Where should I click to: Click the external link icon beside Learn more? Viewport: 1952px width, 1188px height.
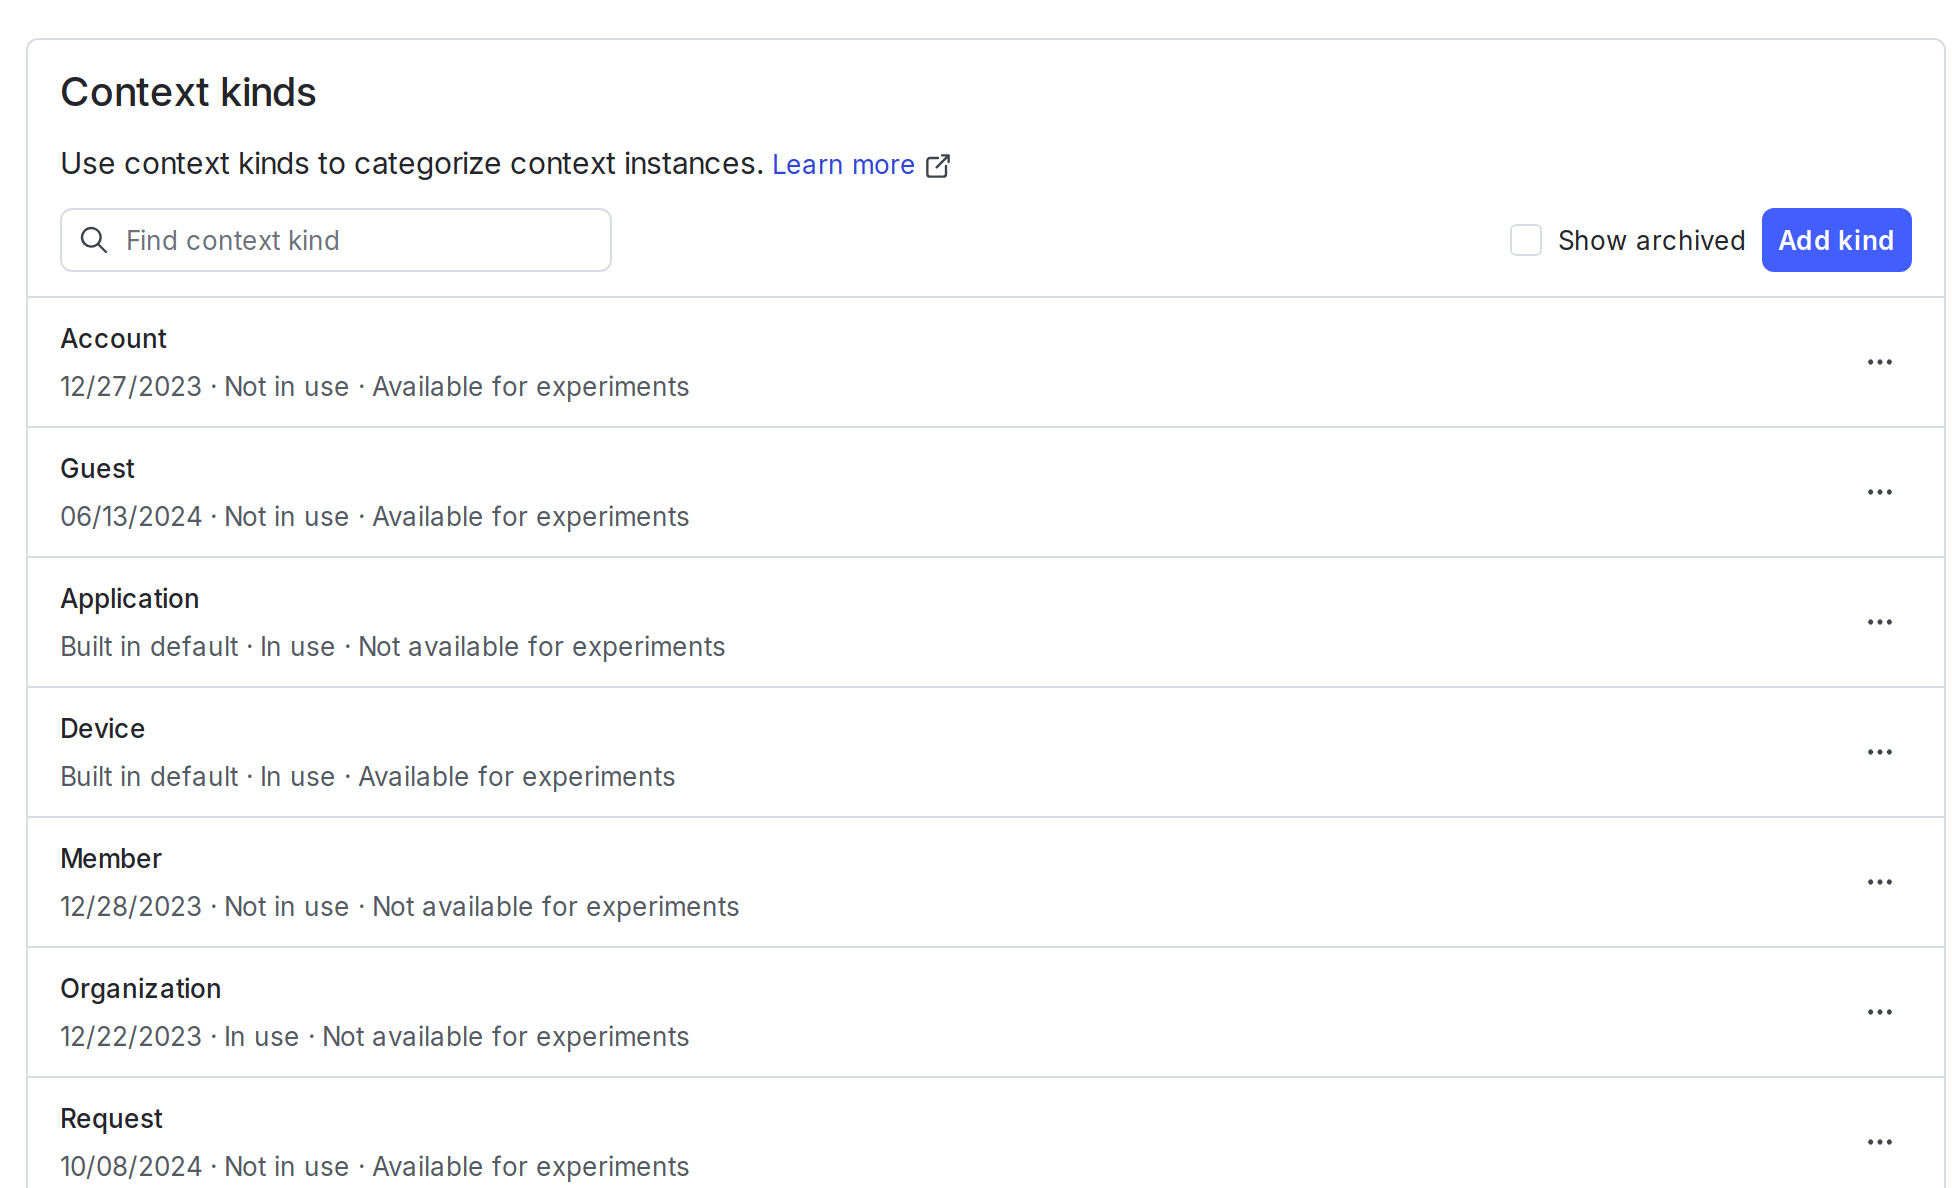938,165
